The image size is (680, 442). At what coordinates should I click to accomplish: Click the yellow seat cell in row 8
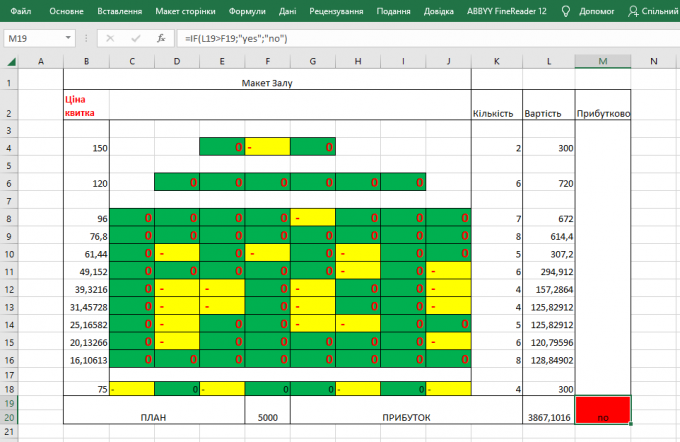tap(313, 217)
